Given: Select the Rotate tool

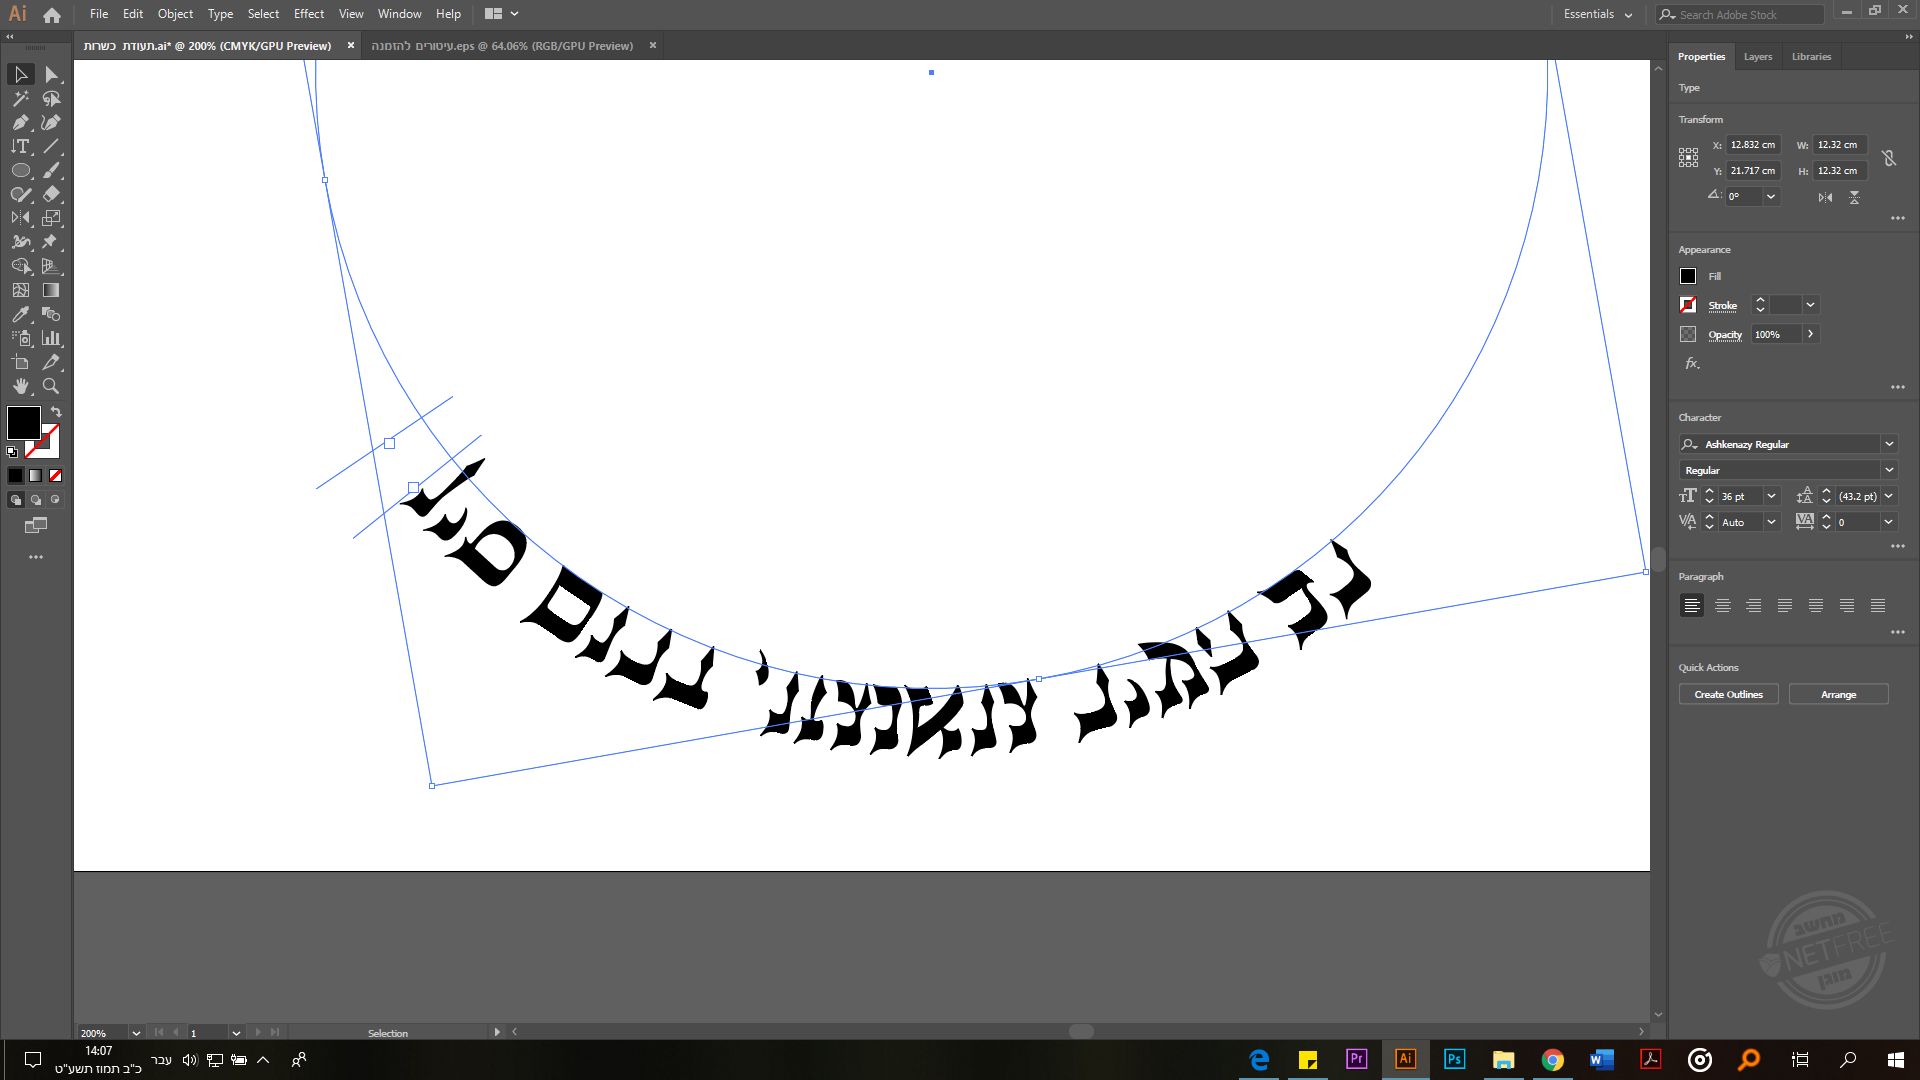Looking at the screenshot, I should point(20,218).
